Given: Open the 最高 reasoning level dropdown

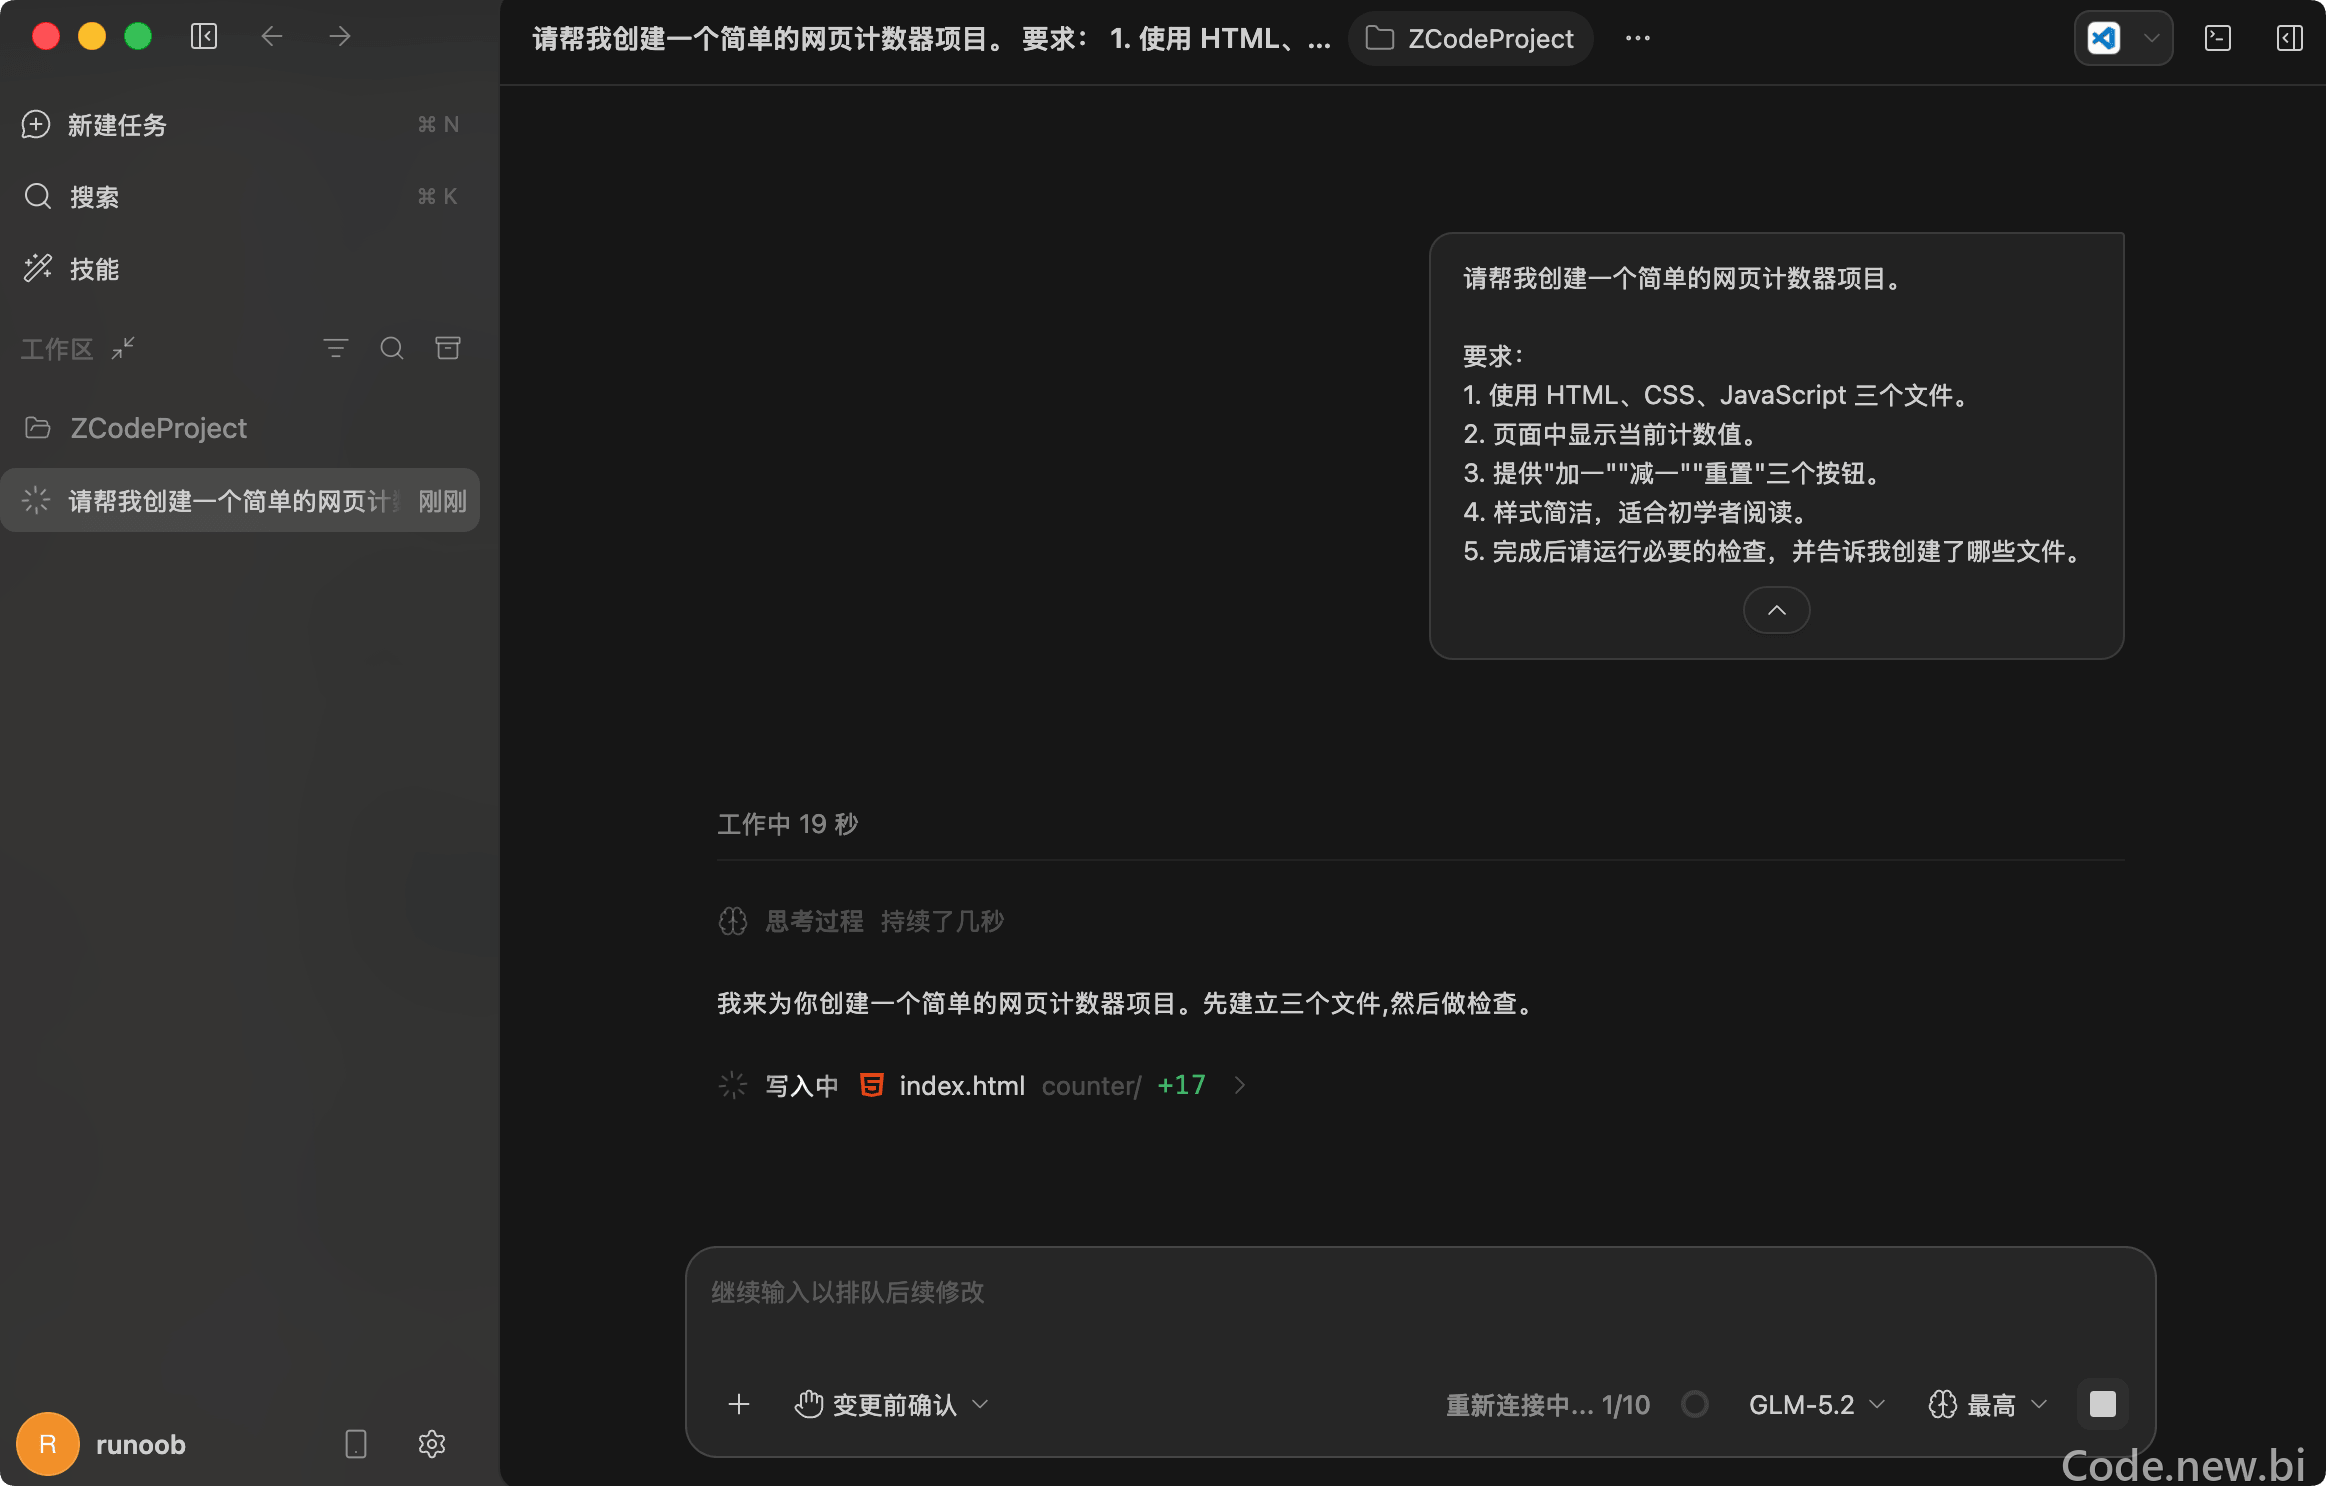Looking at the screenshot, I should click(1988, 1404).
